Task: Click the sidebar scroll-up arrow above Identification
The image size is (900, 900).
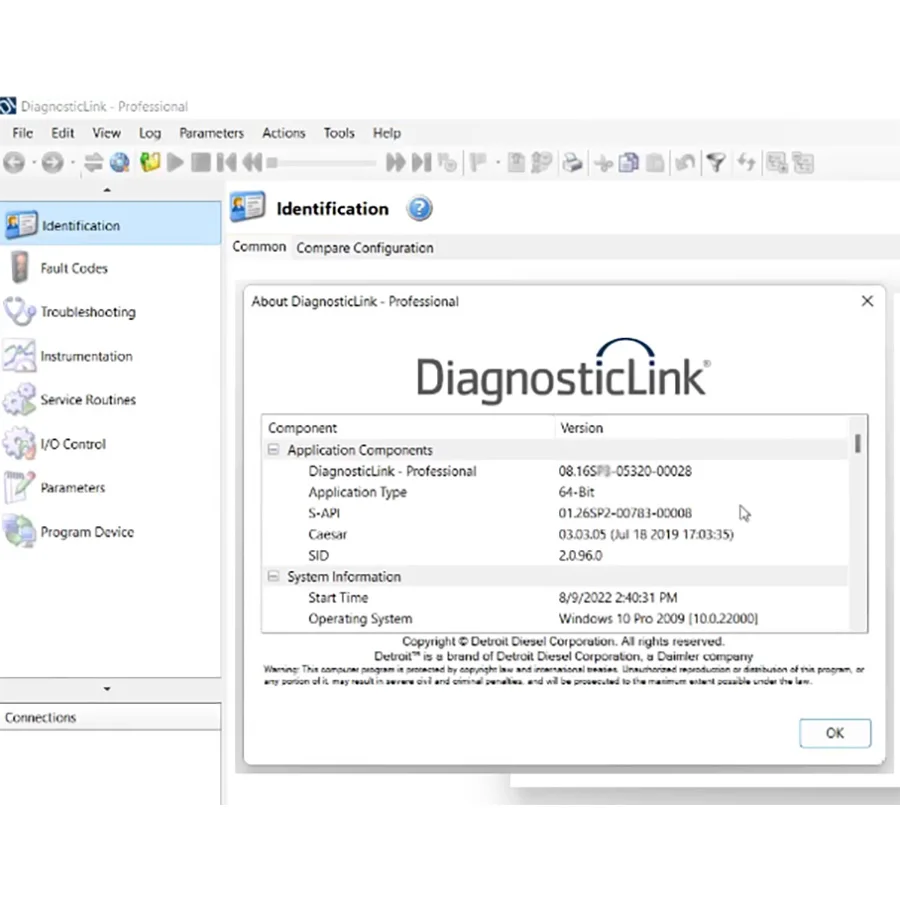Action: click(107, 190)
